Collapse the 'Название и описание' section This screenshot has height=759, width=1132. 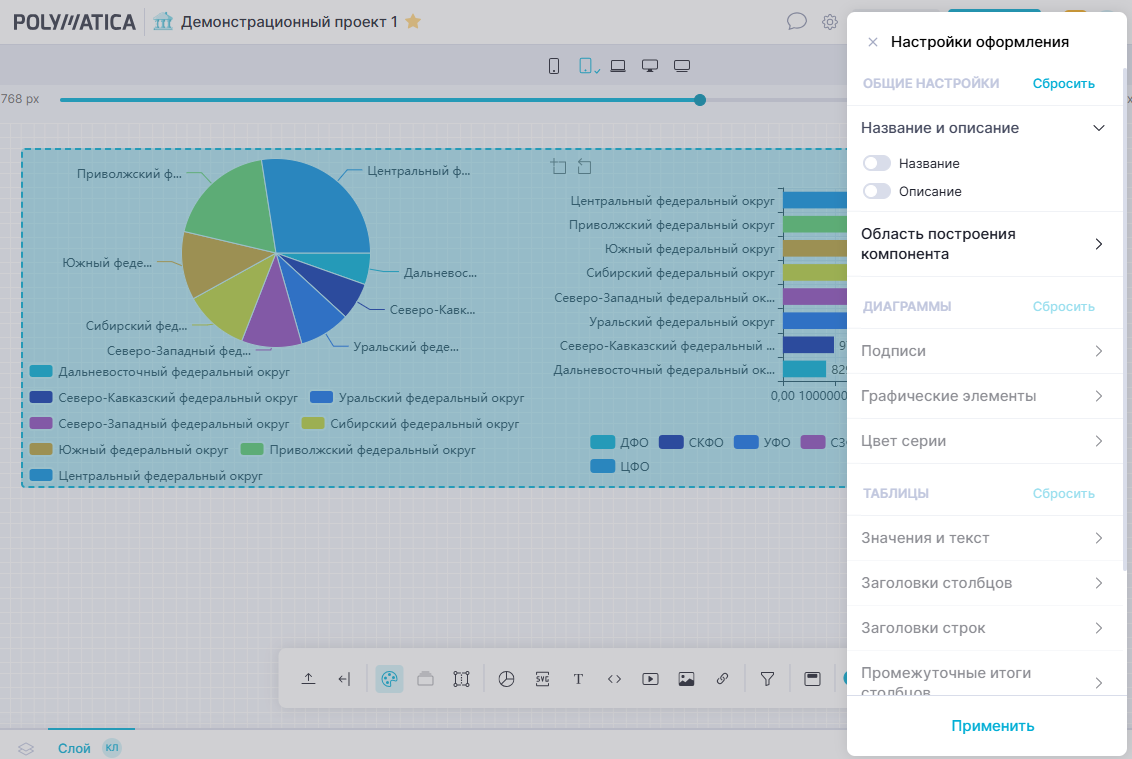click(x=1098, y=128)
